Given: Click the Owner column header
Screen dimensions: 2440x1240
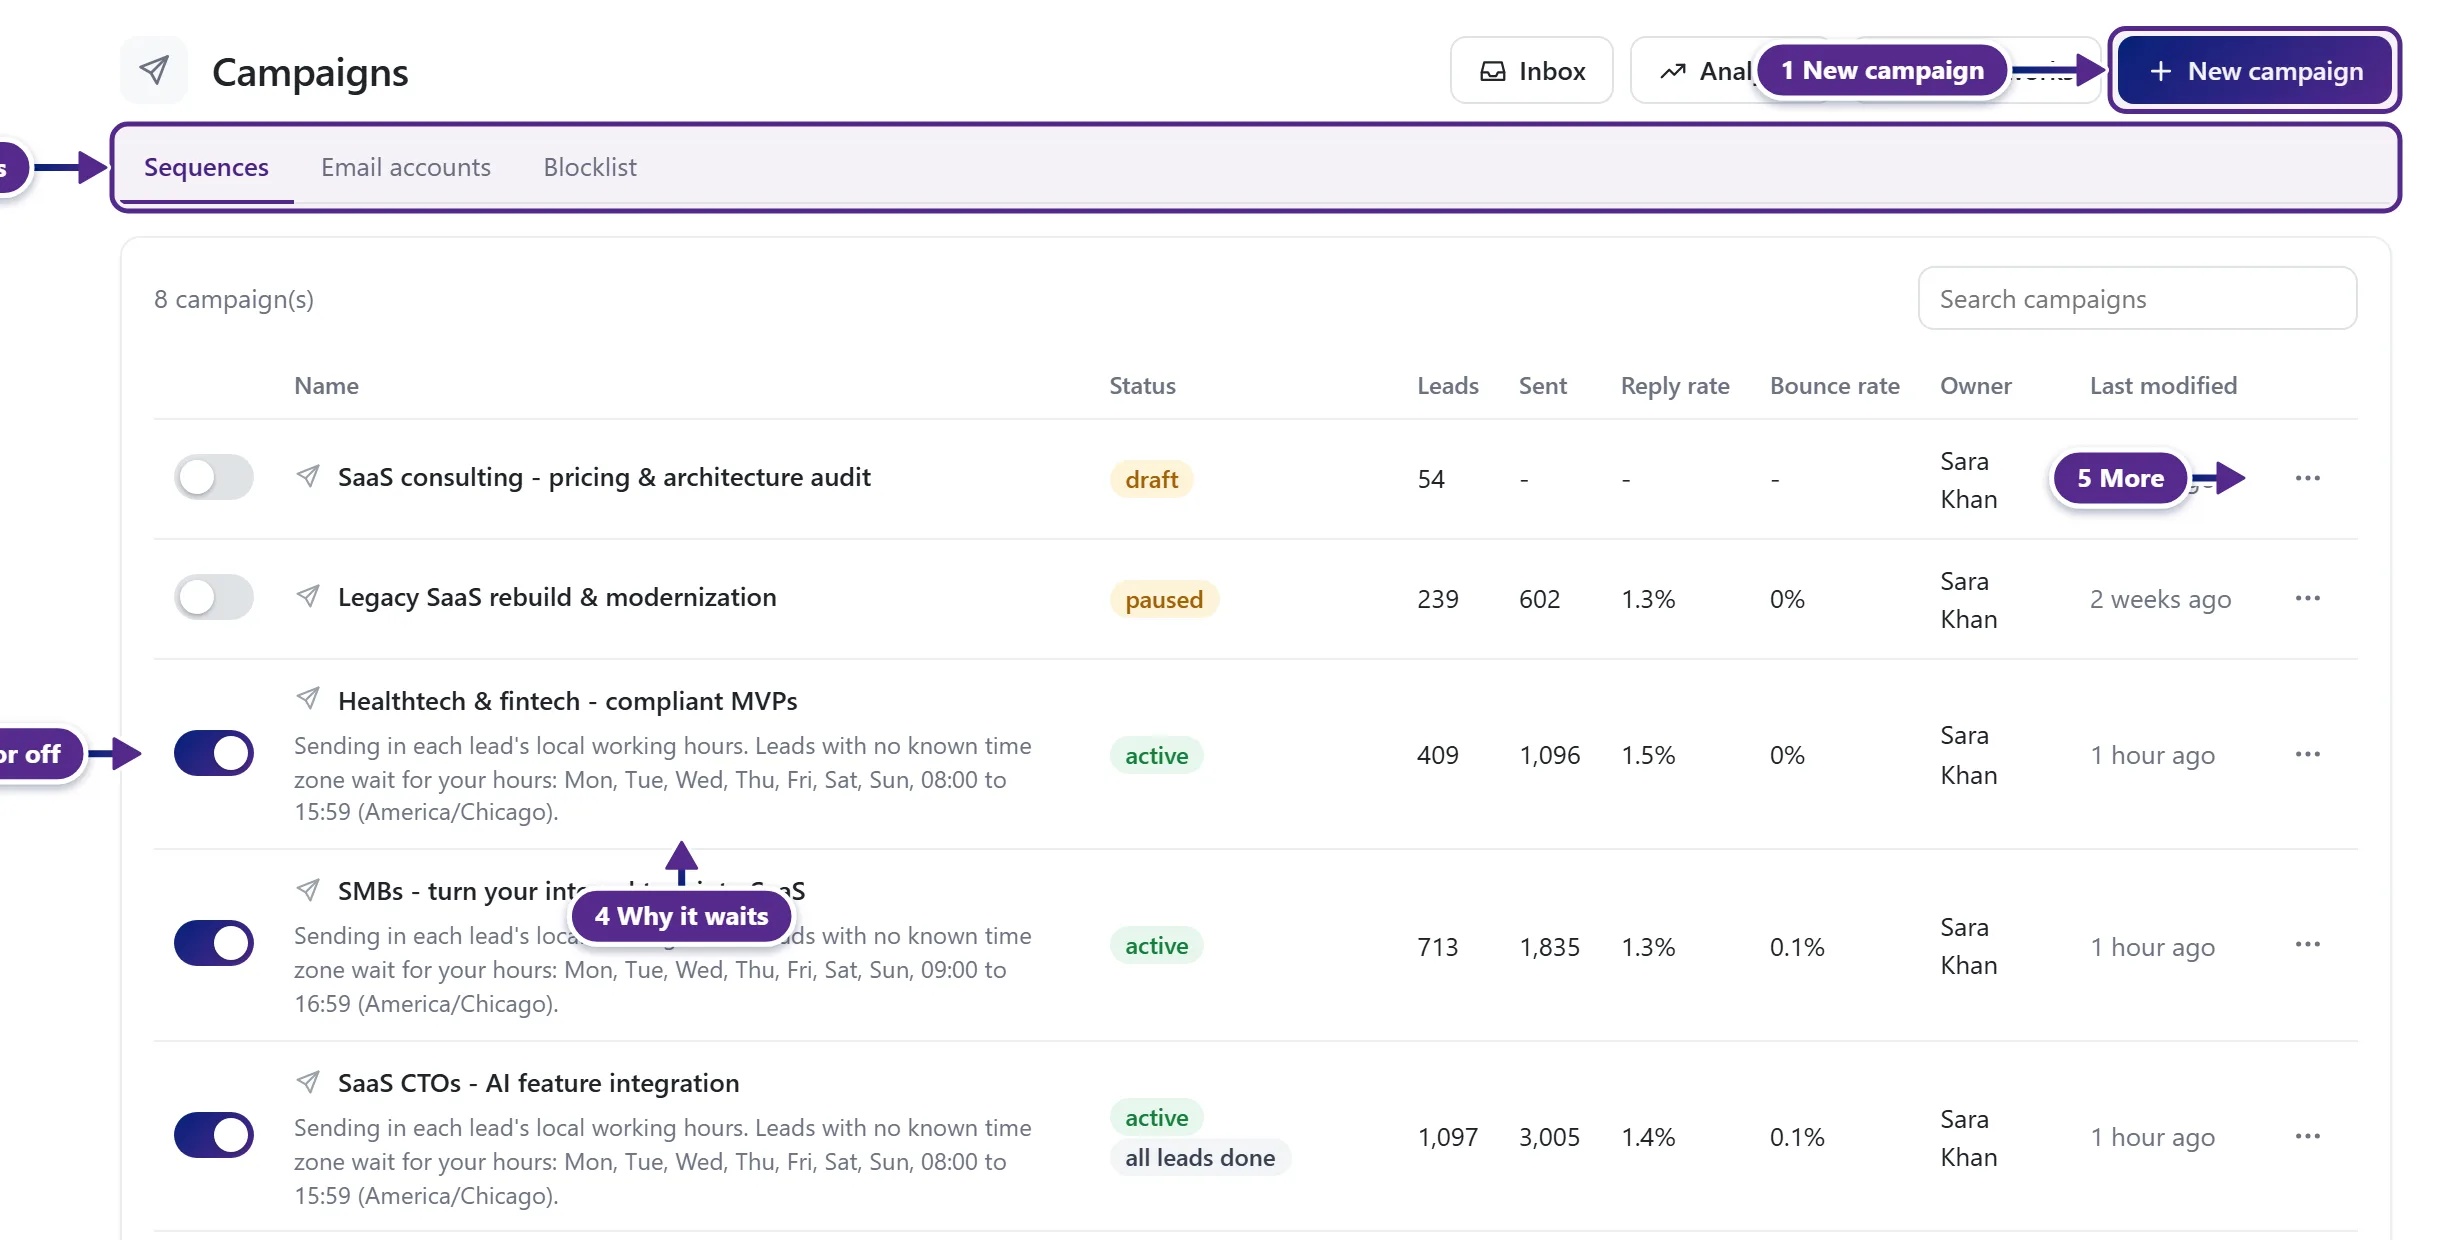Looking at the screenshot, I should [x=1975, y=386].
